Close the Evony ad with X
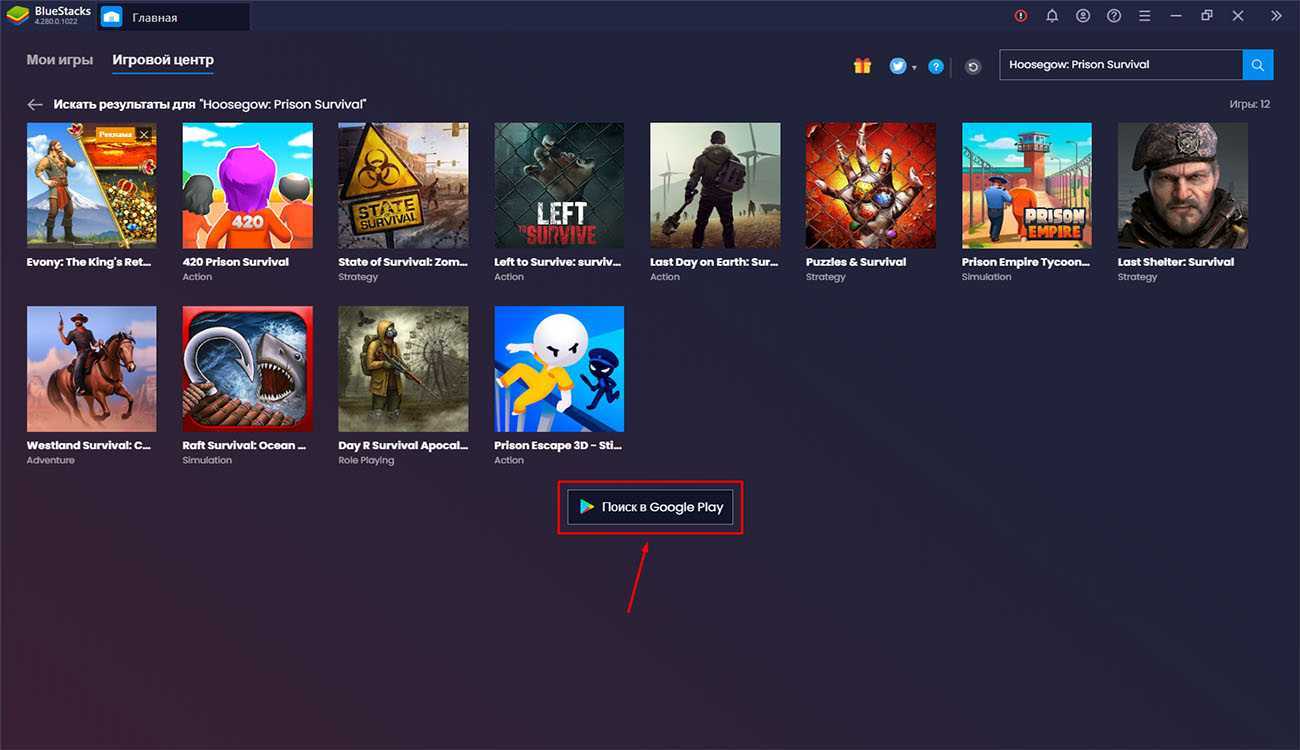This screenshot has width=1300, height=750. [144, 134]
